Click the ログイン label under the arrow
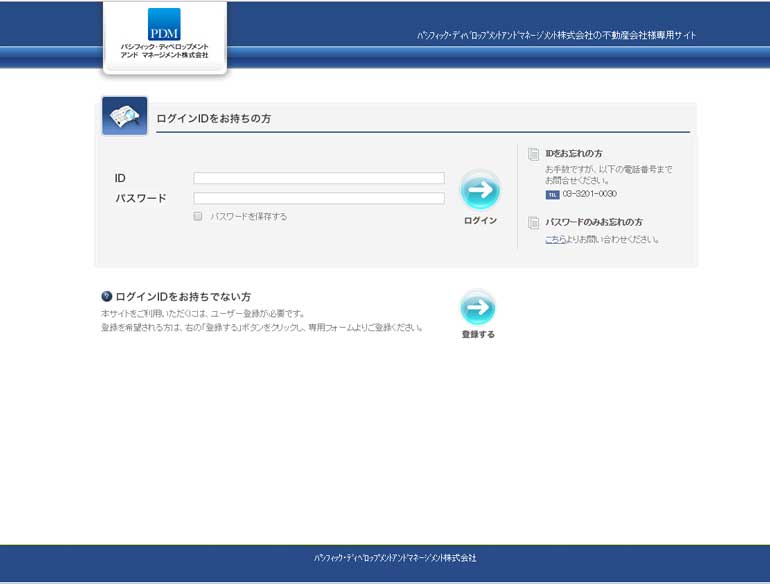The width and height of the screenshot is (770, 584). pyautogui.click(x=480, y=221)
